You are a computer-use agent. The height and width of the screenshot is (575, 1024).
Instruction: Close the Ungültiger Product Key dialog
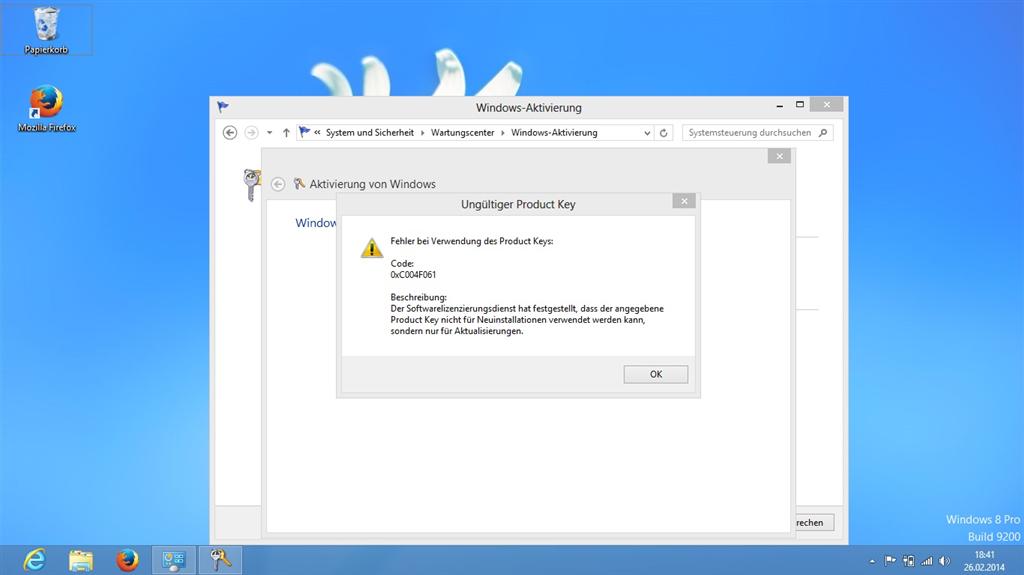684,201
